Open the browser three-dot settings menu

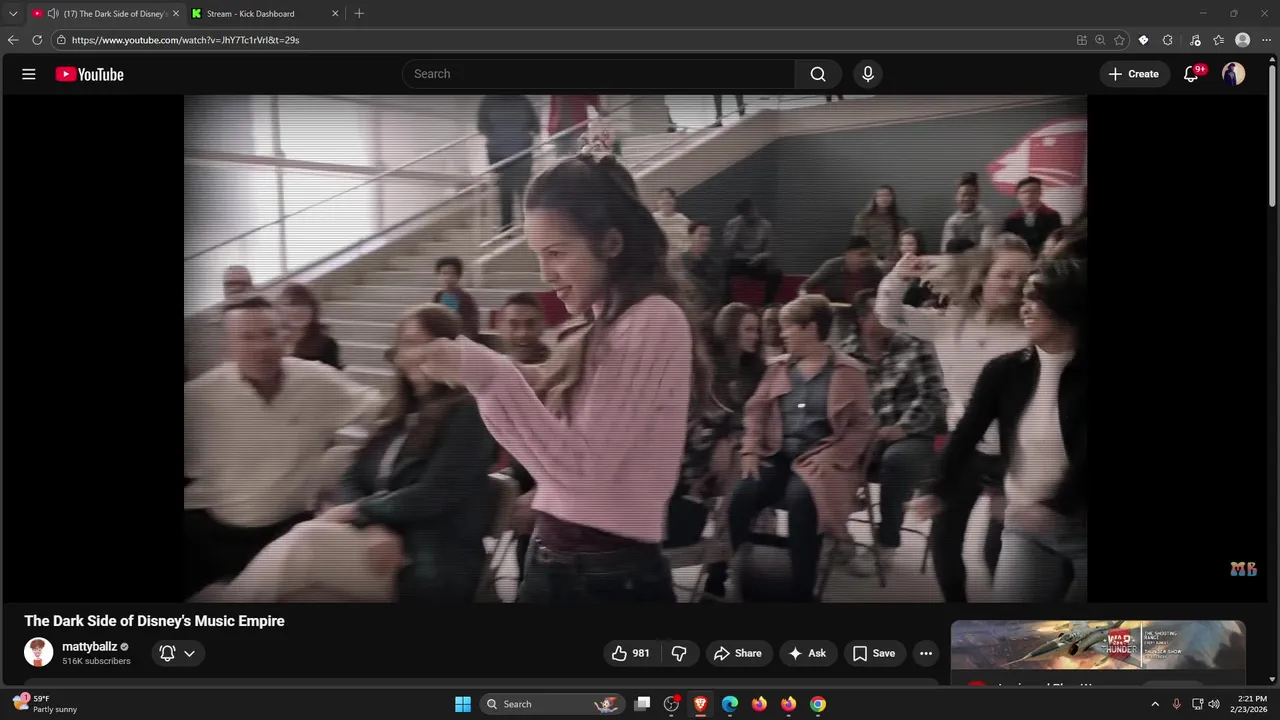(x=1267, y=40)
